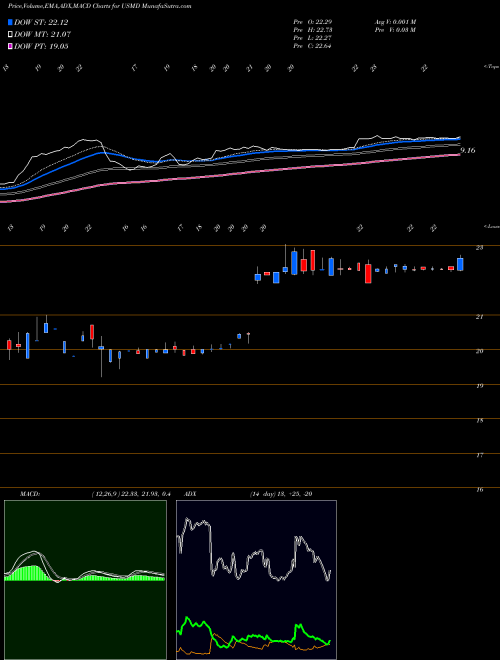This screenshot has height=660, width=500.
Task: Click the 'Pre H: 22.73' value
Action: (x=313, y=30)
